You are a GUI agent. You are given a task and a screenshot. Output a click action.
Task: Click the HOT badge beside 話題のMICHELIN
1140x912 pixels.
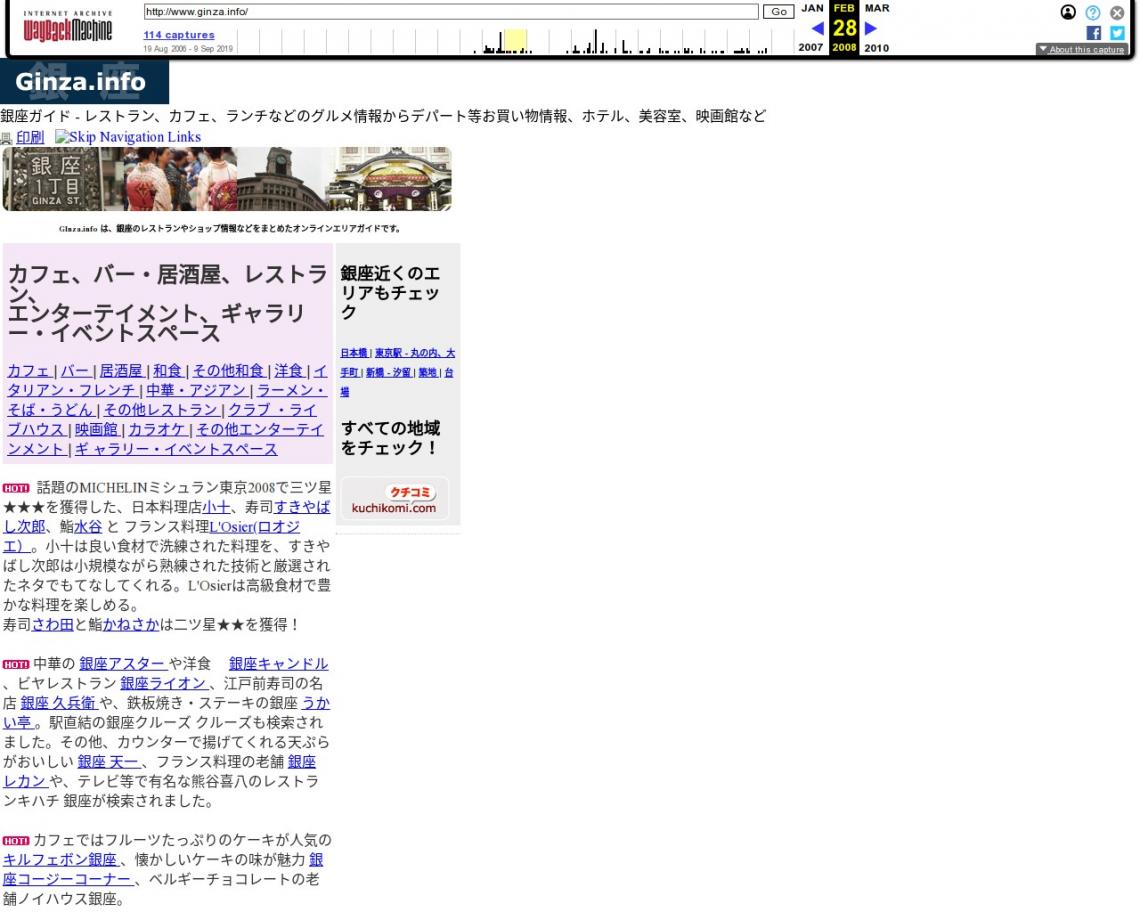[x=16, y=488]
